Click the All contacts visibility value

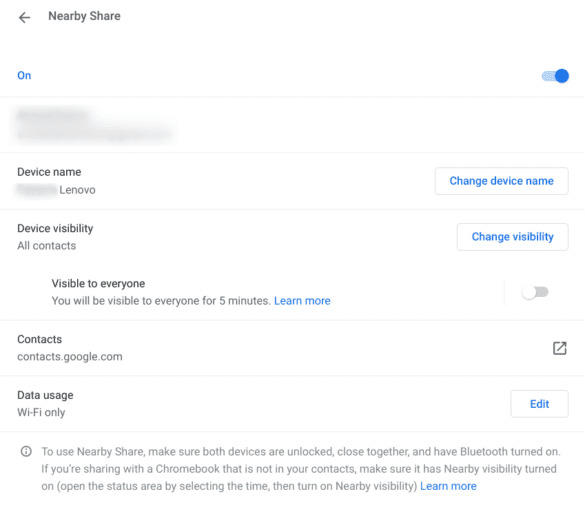tap(47, 246)
